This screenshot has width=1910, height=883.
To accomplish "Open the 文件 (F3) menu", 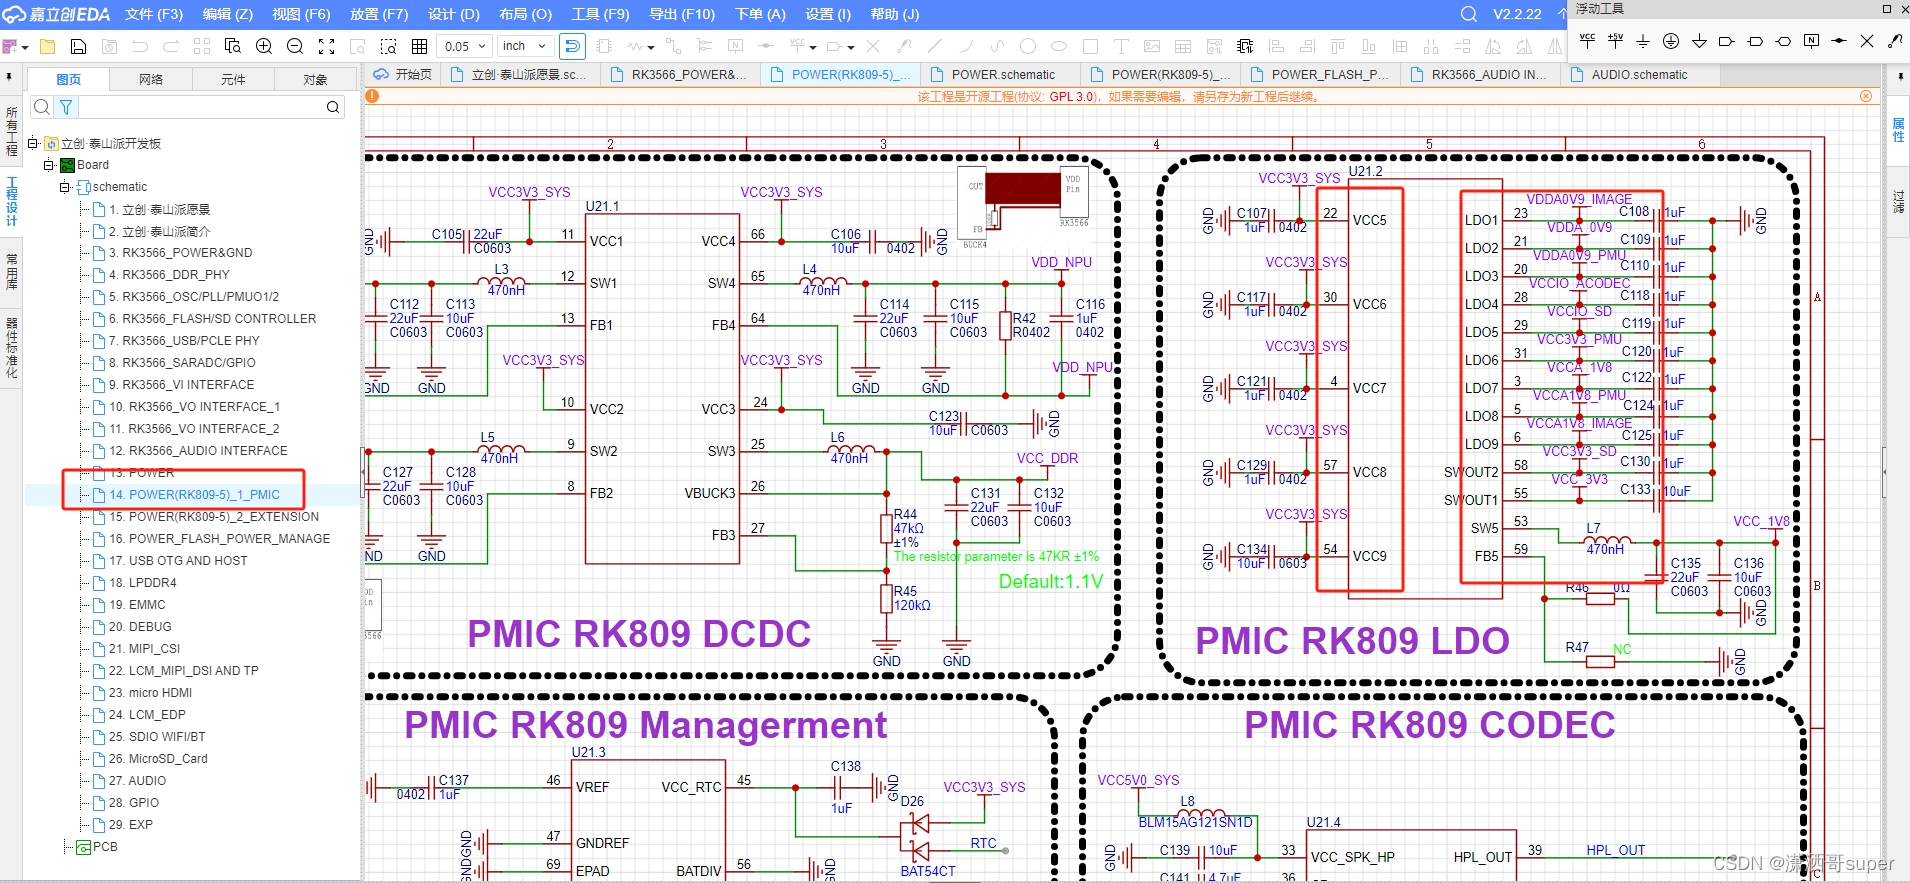I will (x=154, y=14).
